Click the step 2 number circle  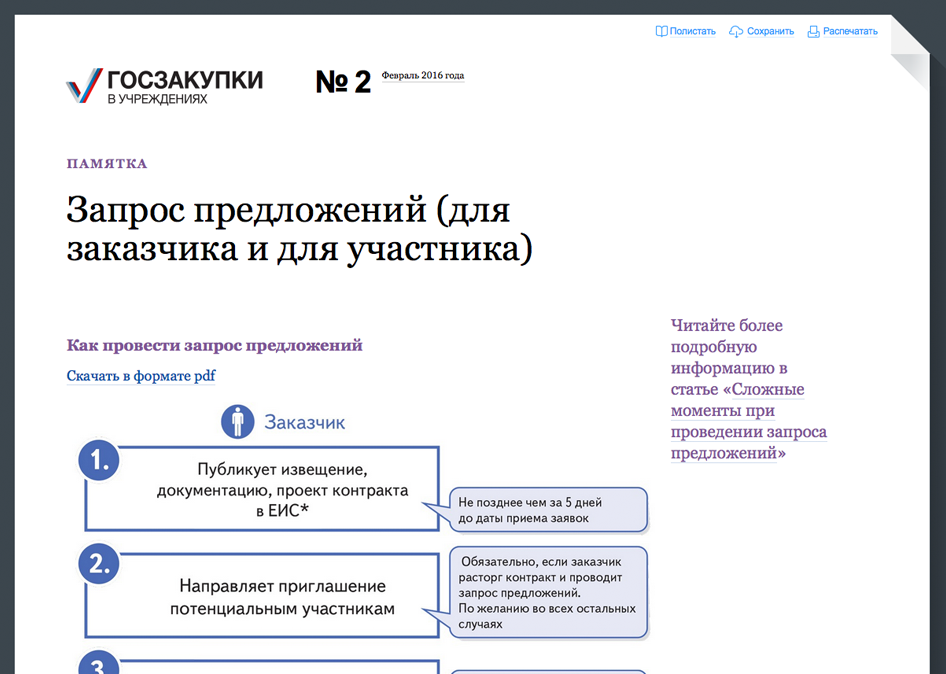point(99,564)
